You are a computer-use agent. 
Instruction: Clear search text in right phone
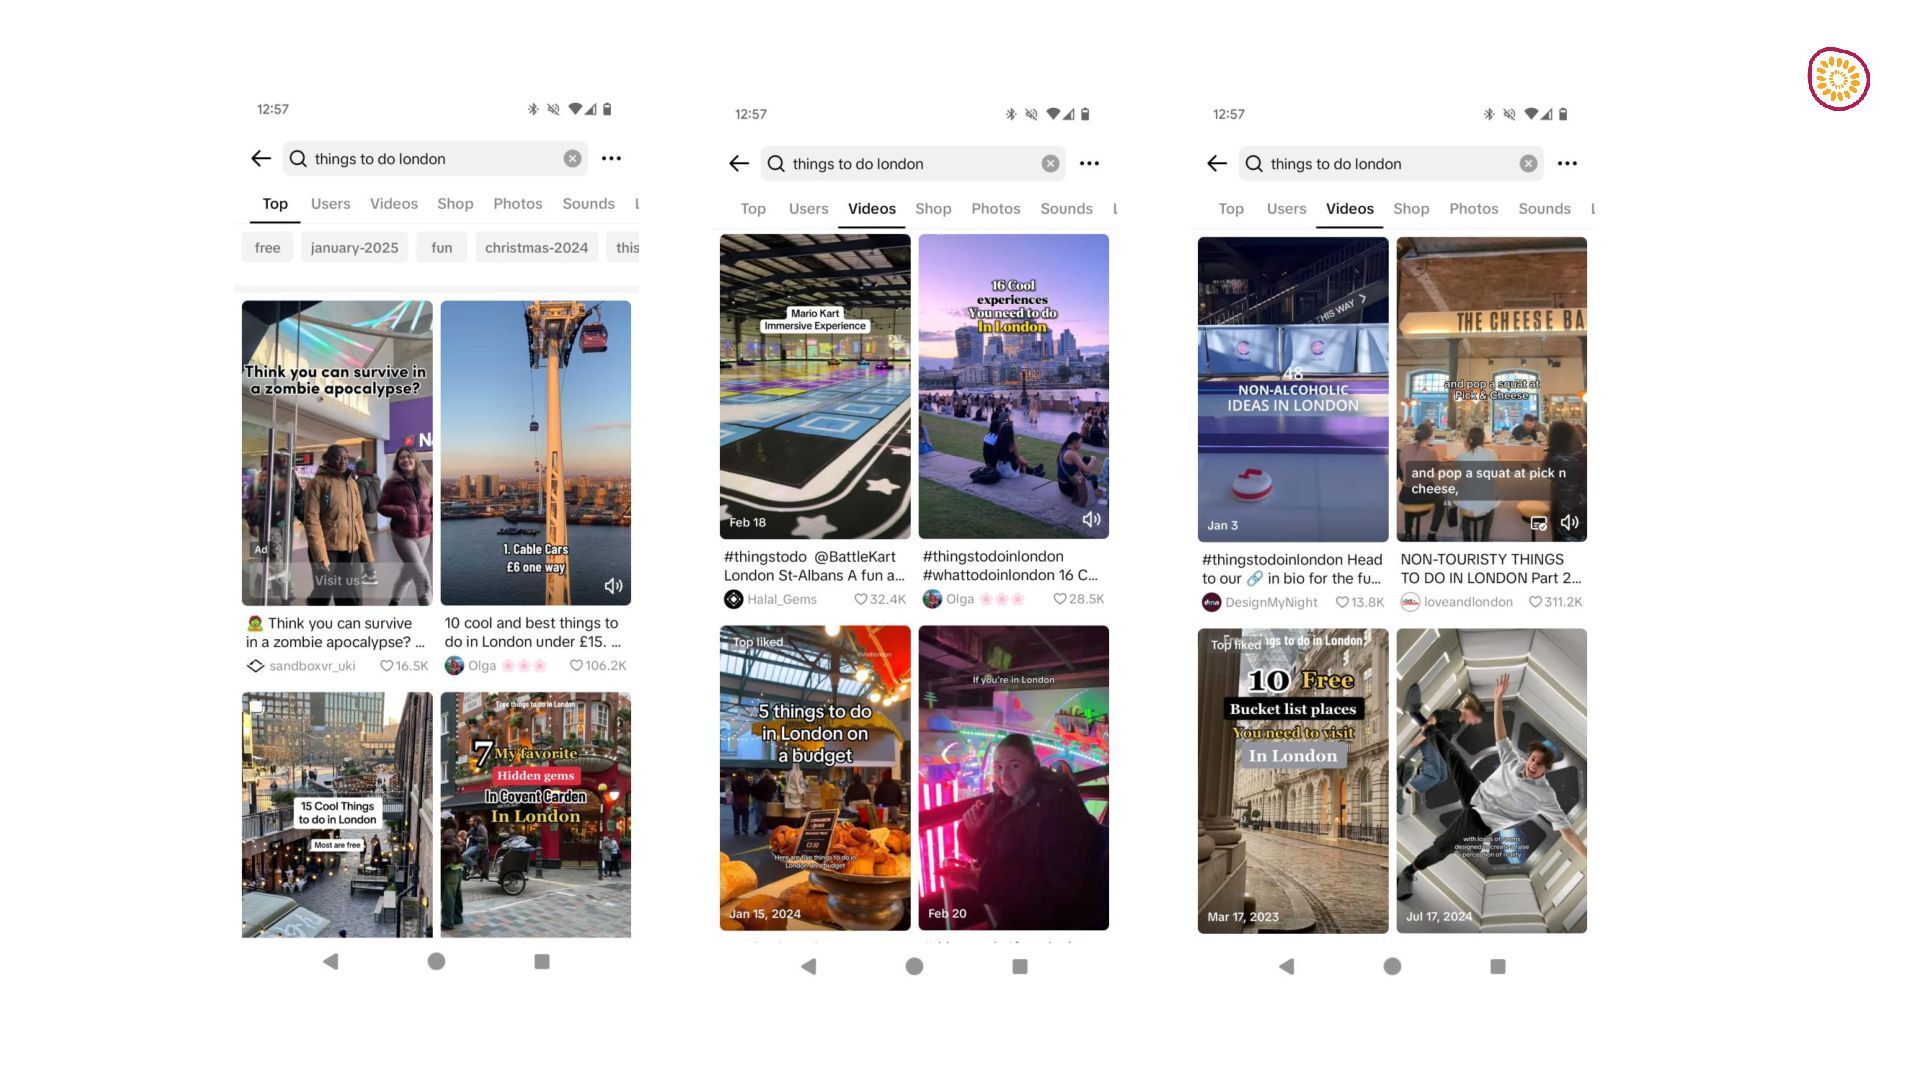[x=1528, y=163]
